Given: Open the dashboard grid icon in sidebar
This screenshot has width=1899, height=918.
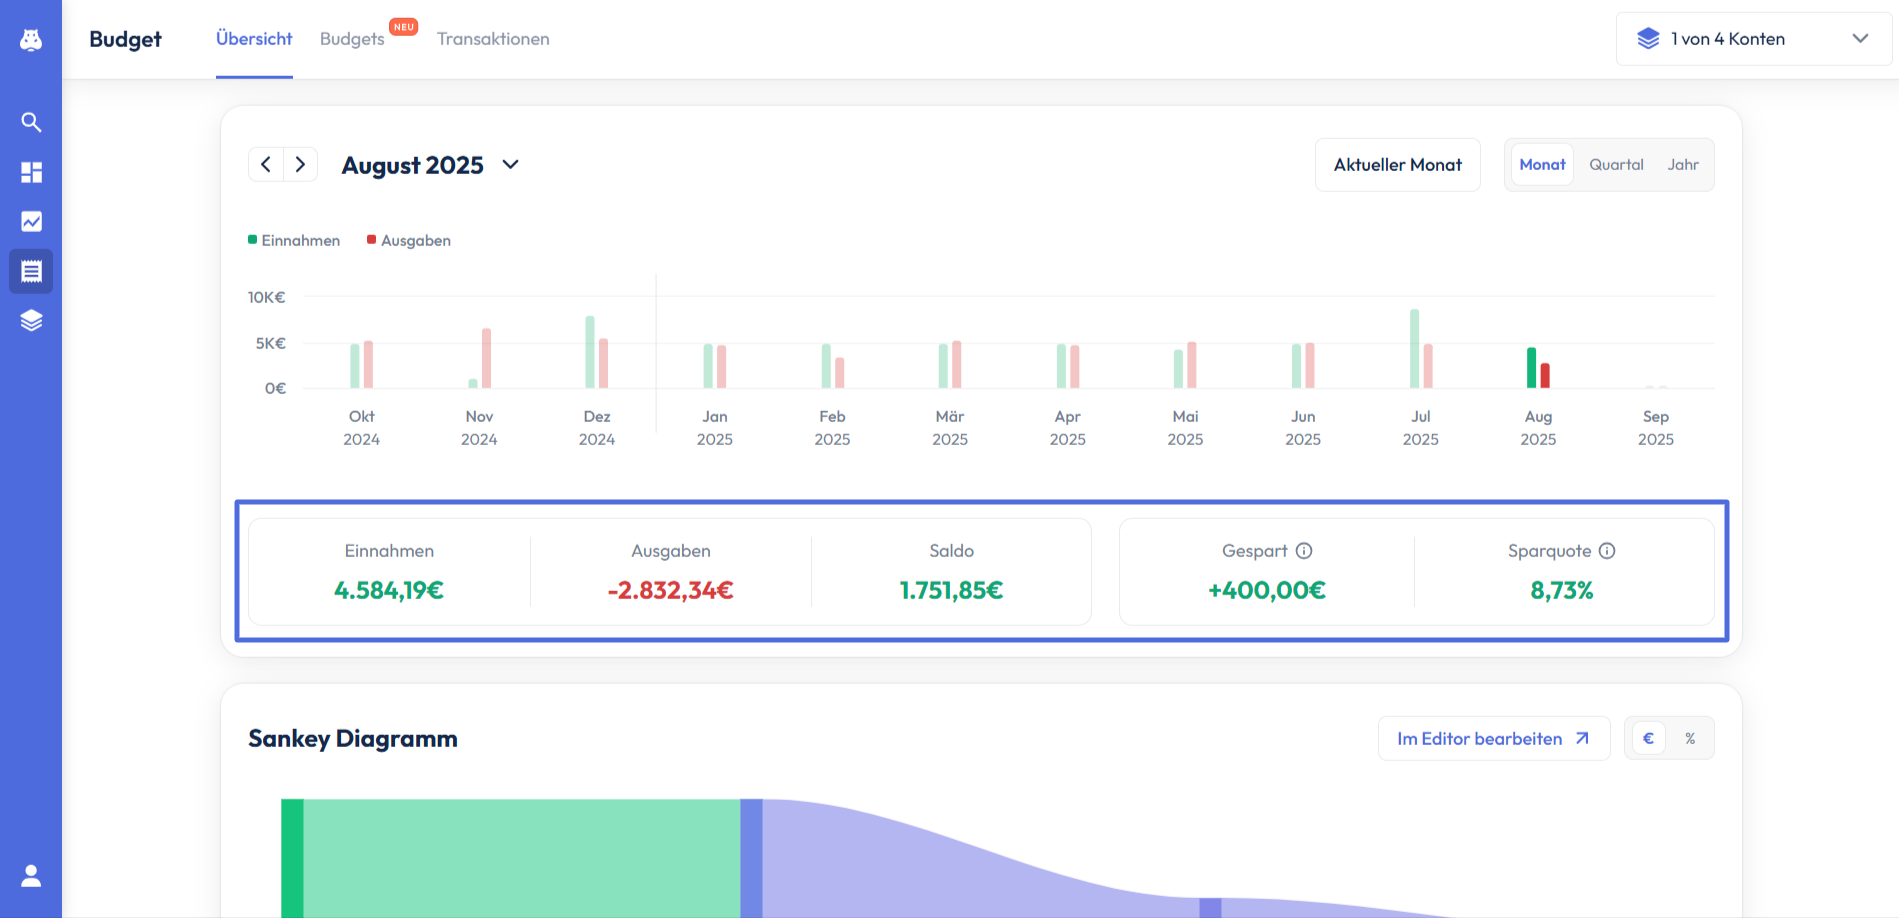Looking at the screenshot, I should coord(31,172).
